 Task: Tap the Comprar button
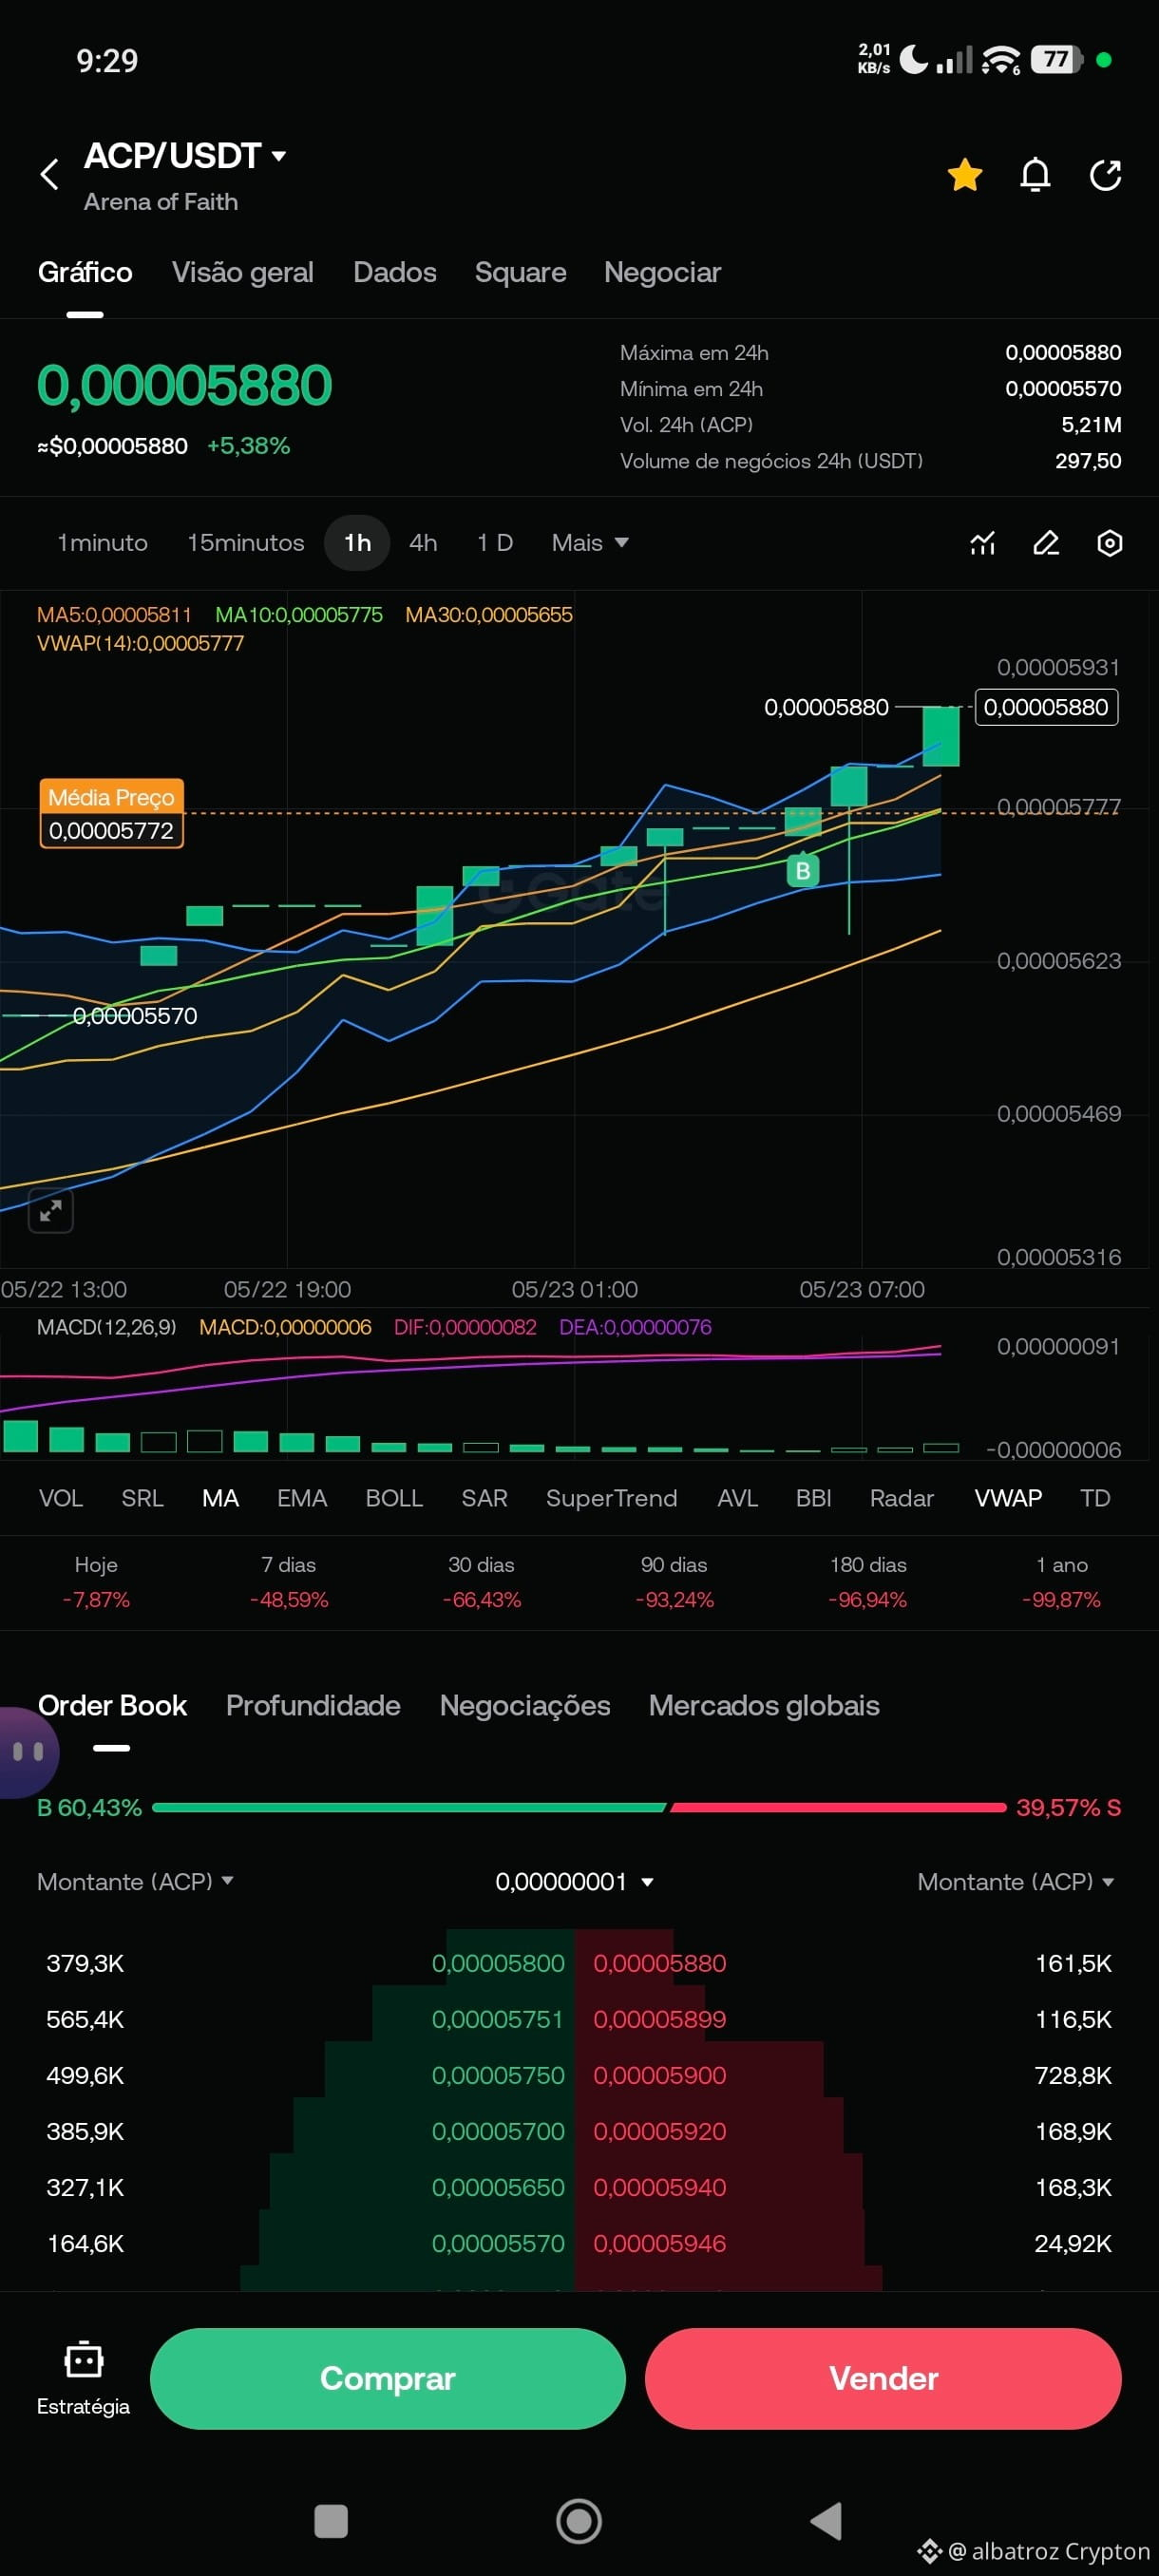388,2378
